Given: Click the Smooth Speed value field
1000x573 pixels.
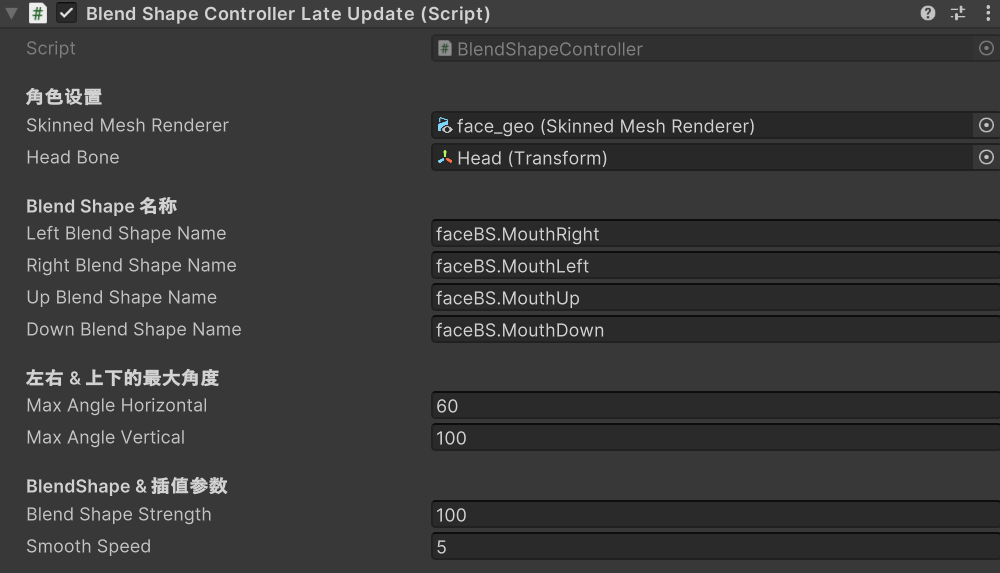Looking at the screenshot, I should click(x=716, y=546).
